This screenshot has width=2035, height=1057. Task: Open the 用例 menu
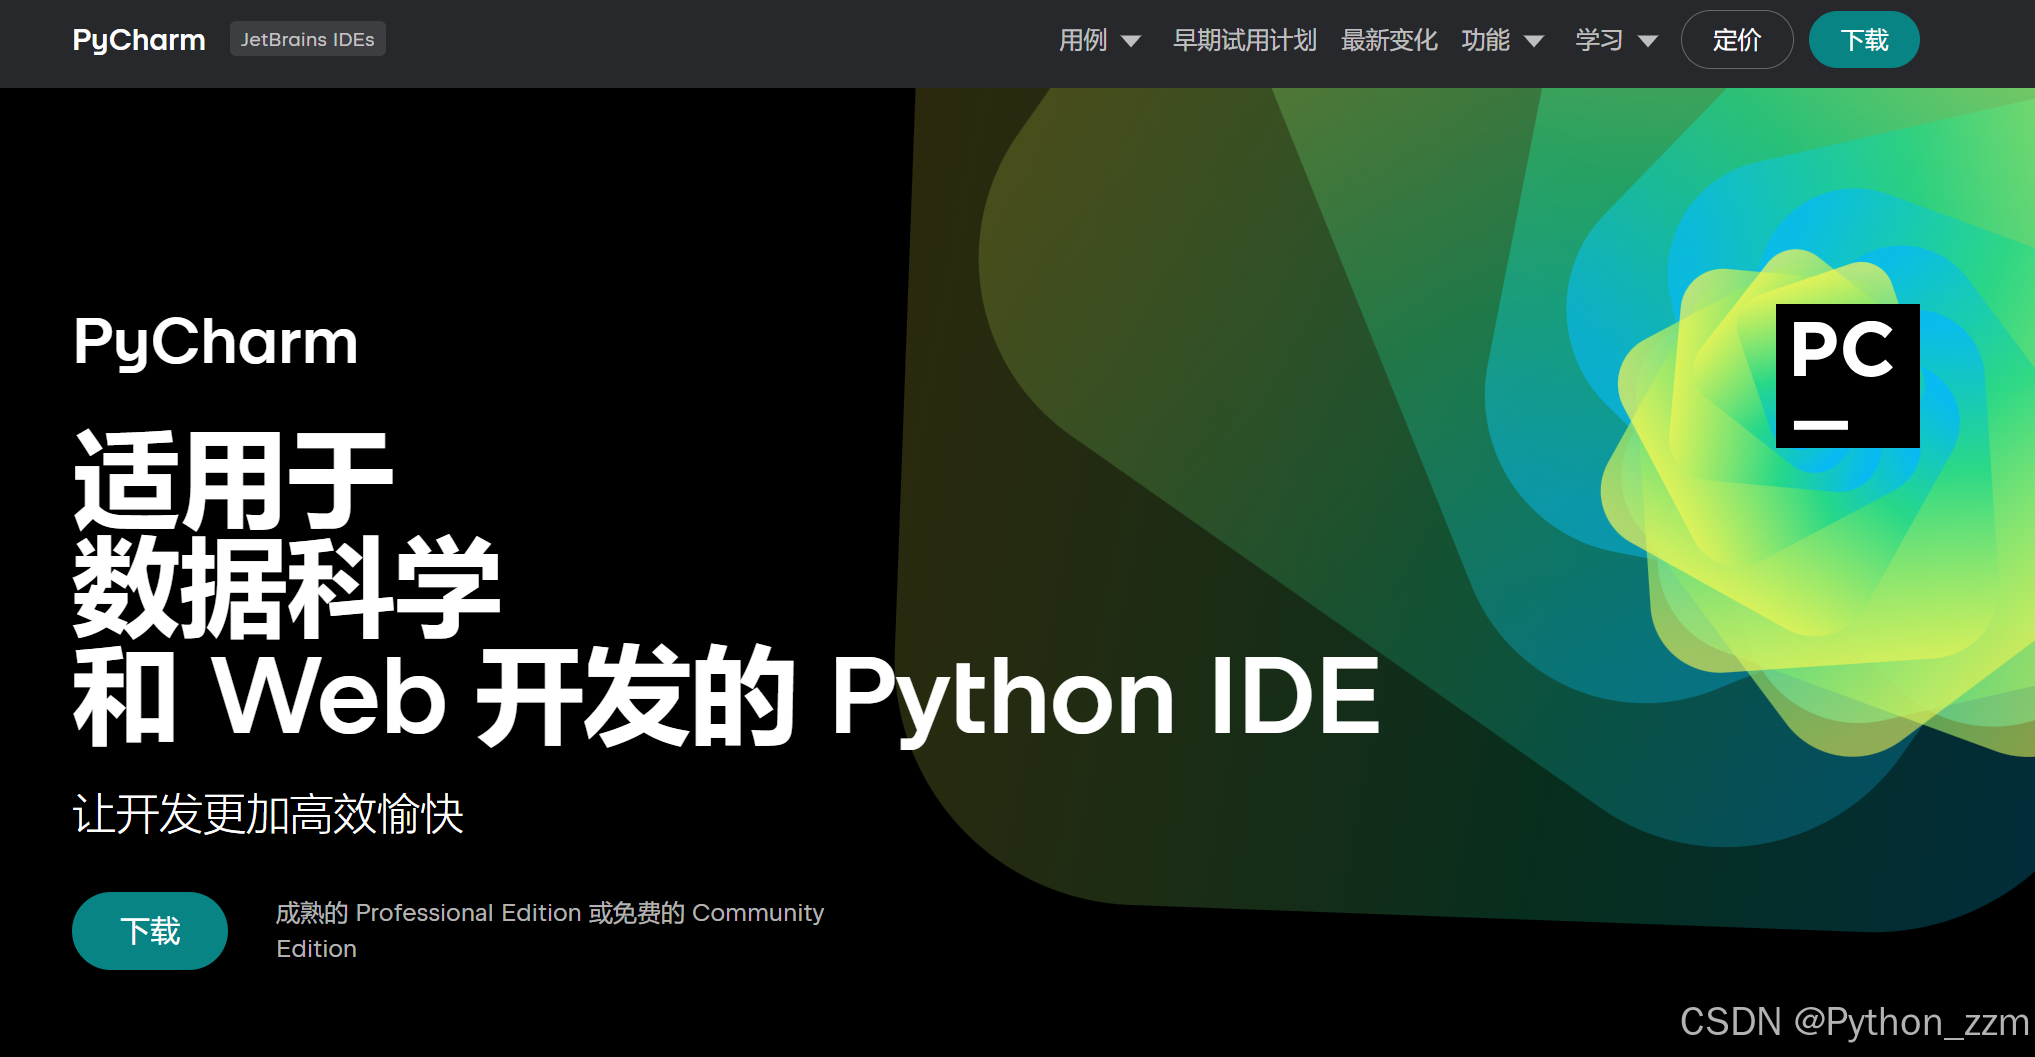coord(1083,40)
